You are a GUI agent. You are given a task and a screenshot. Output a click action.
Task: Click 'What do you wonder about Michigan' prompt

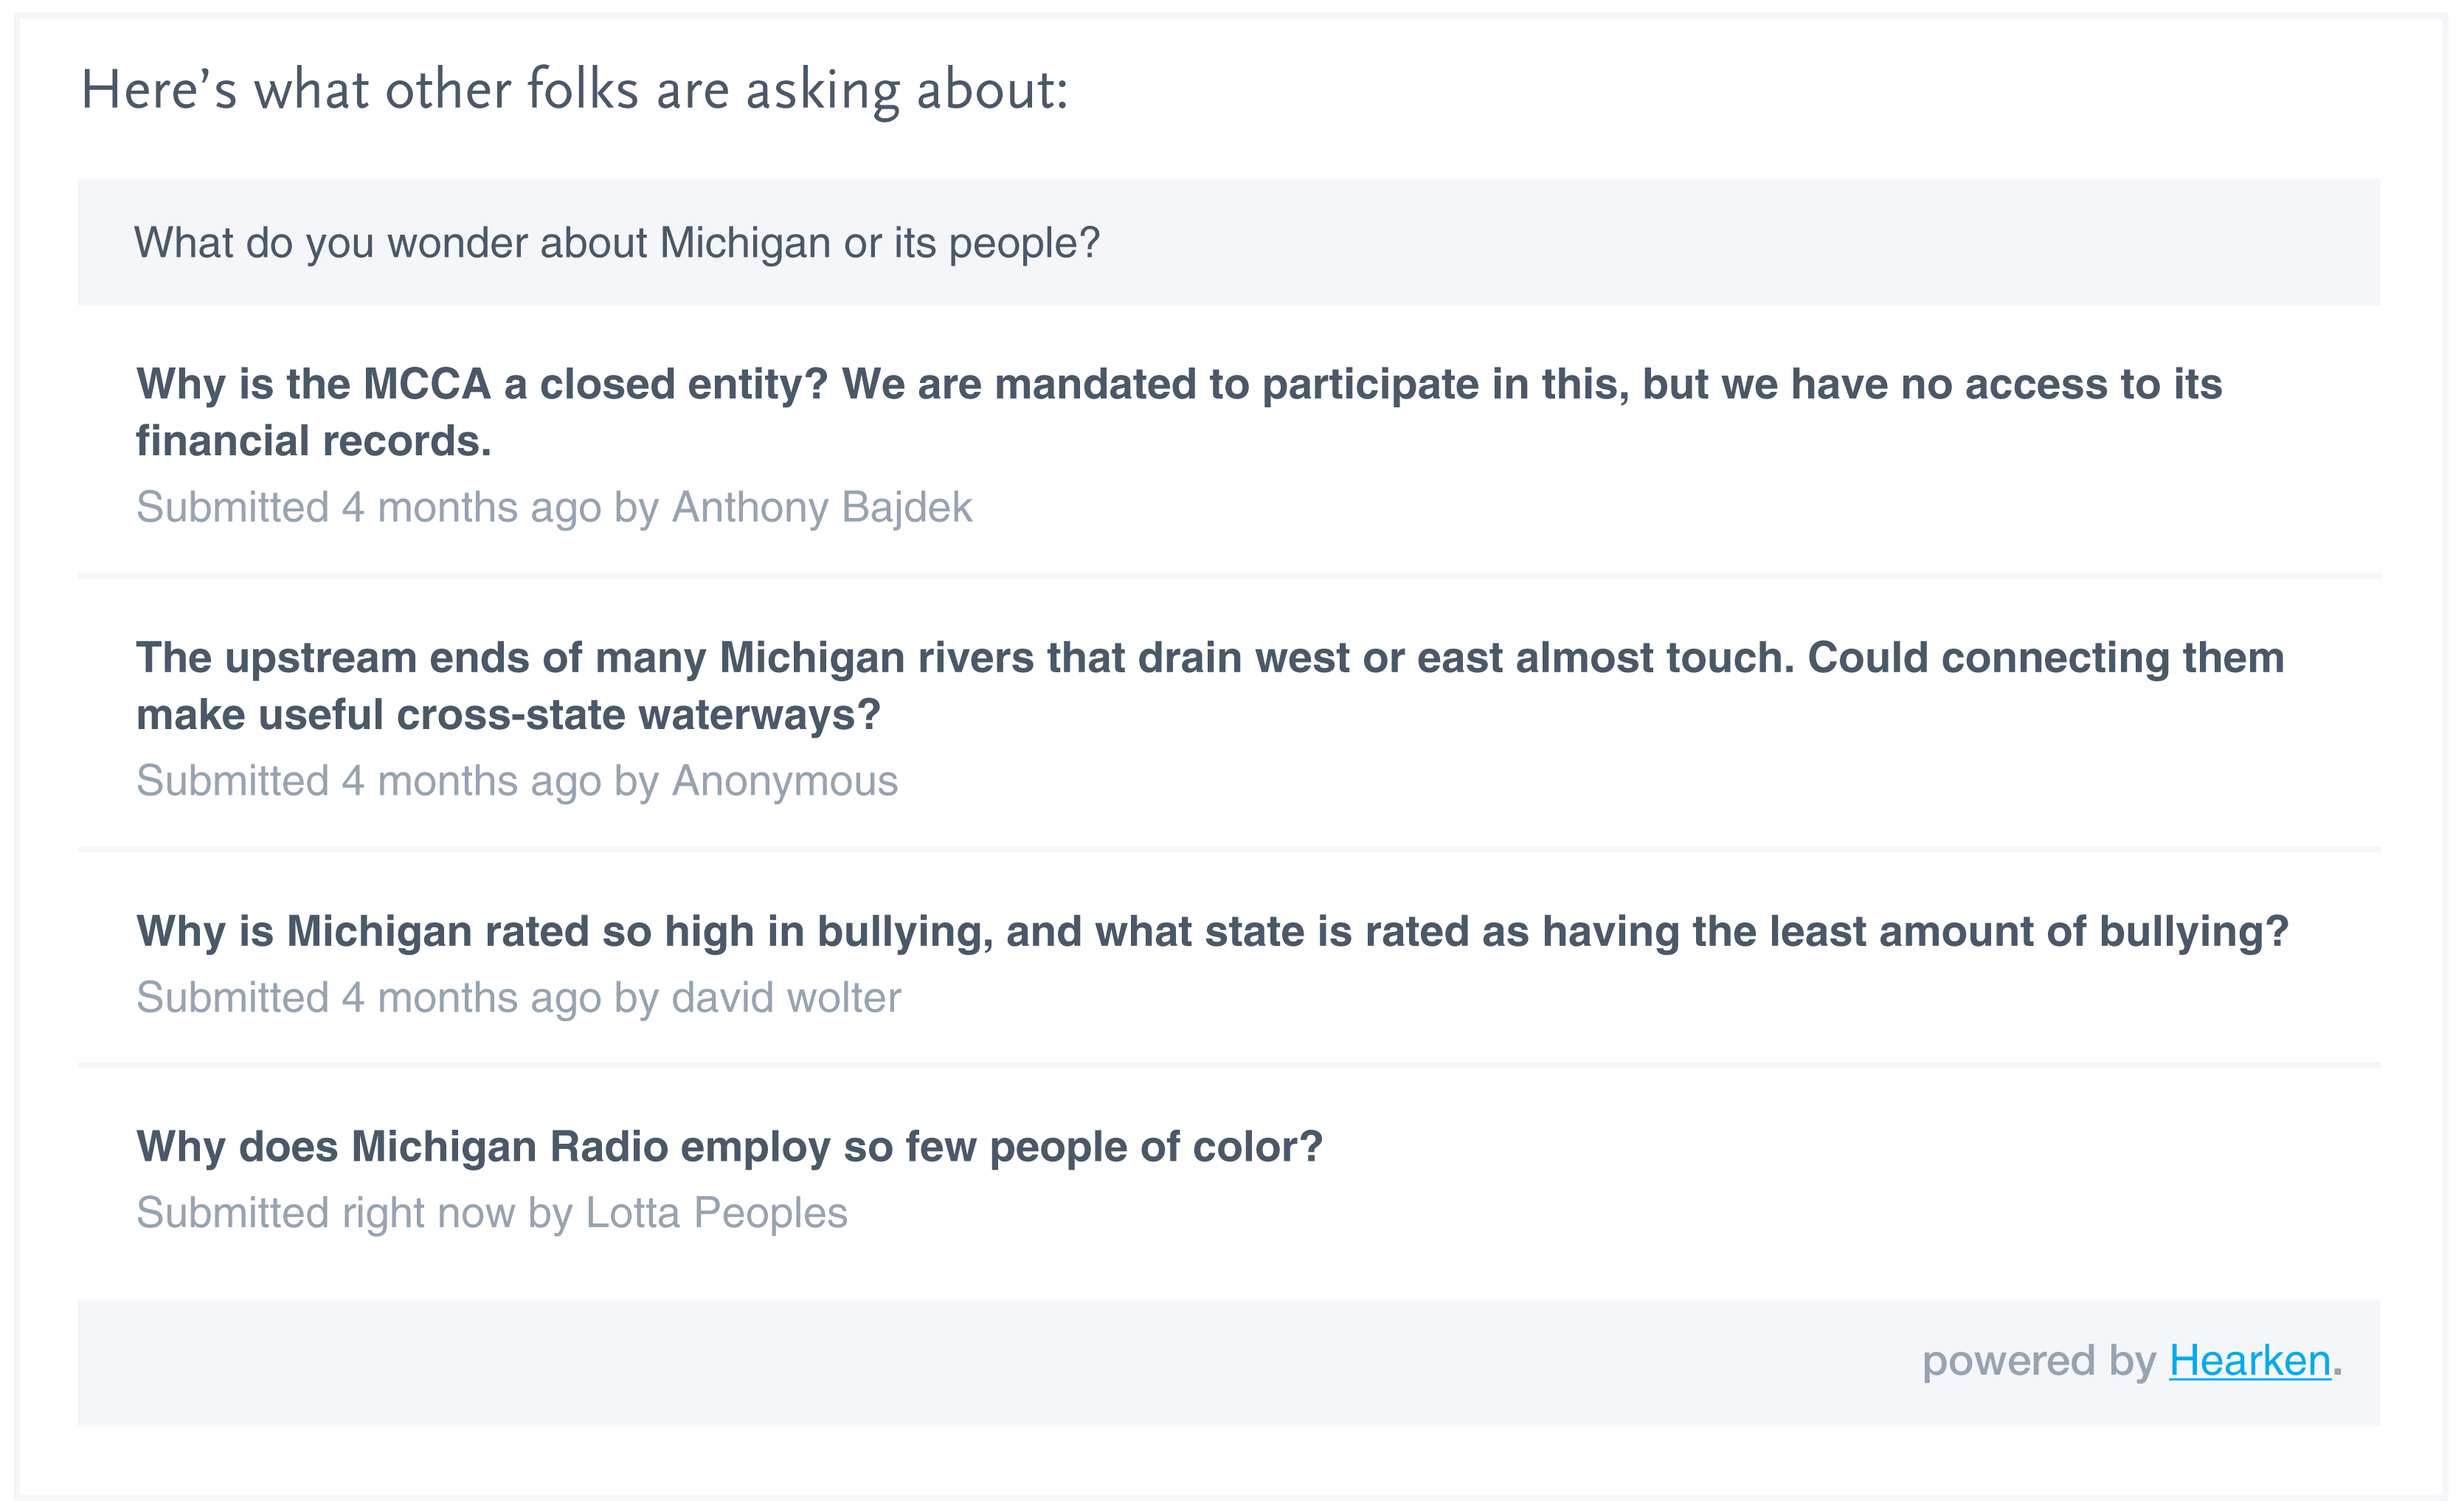tap(616, 243)
